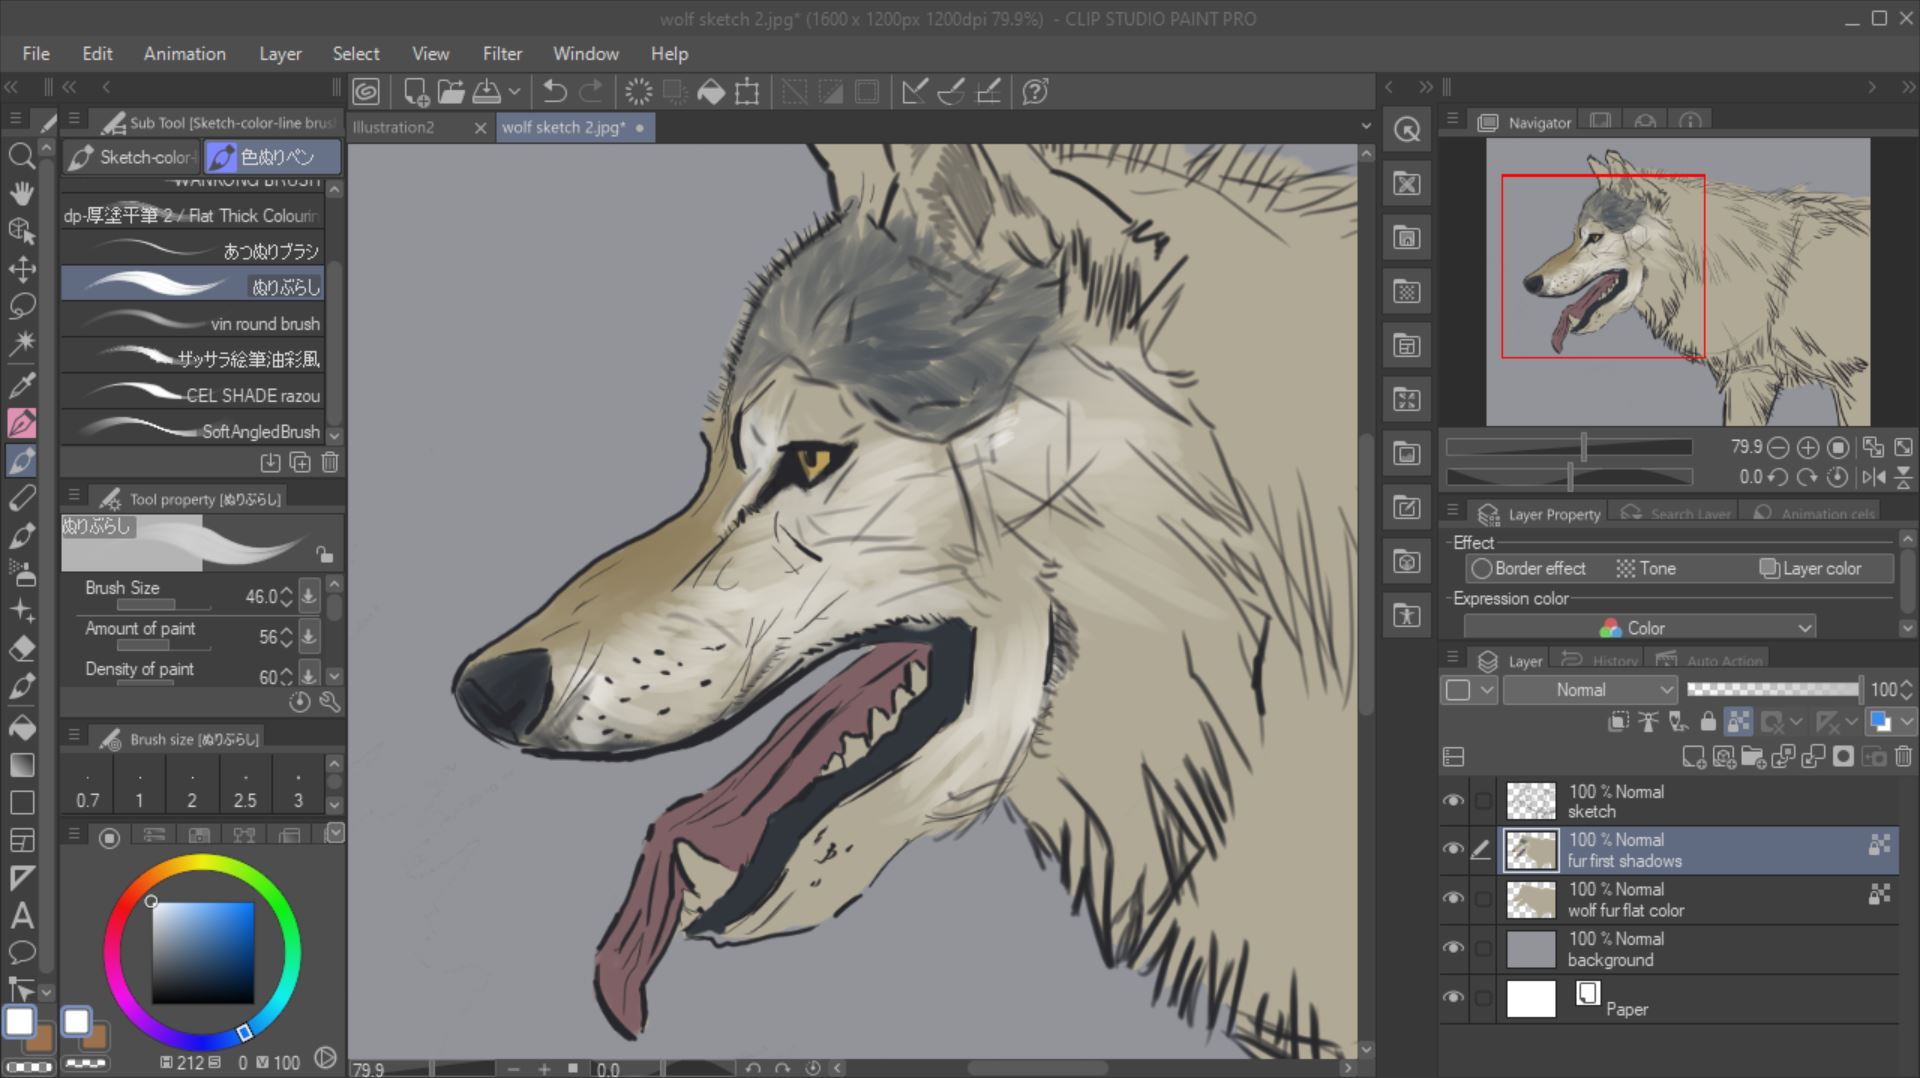Increase layer opacity stepper

(x=1906, y=684)
